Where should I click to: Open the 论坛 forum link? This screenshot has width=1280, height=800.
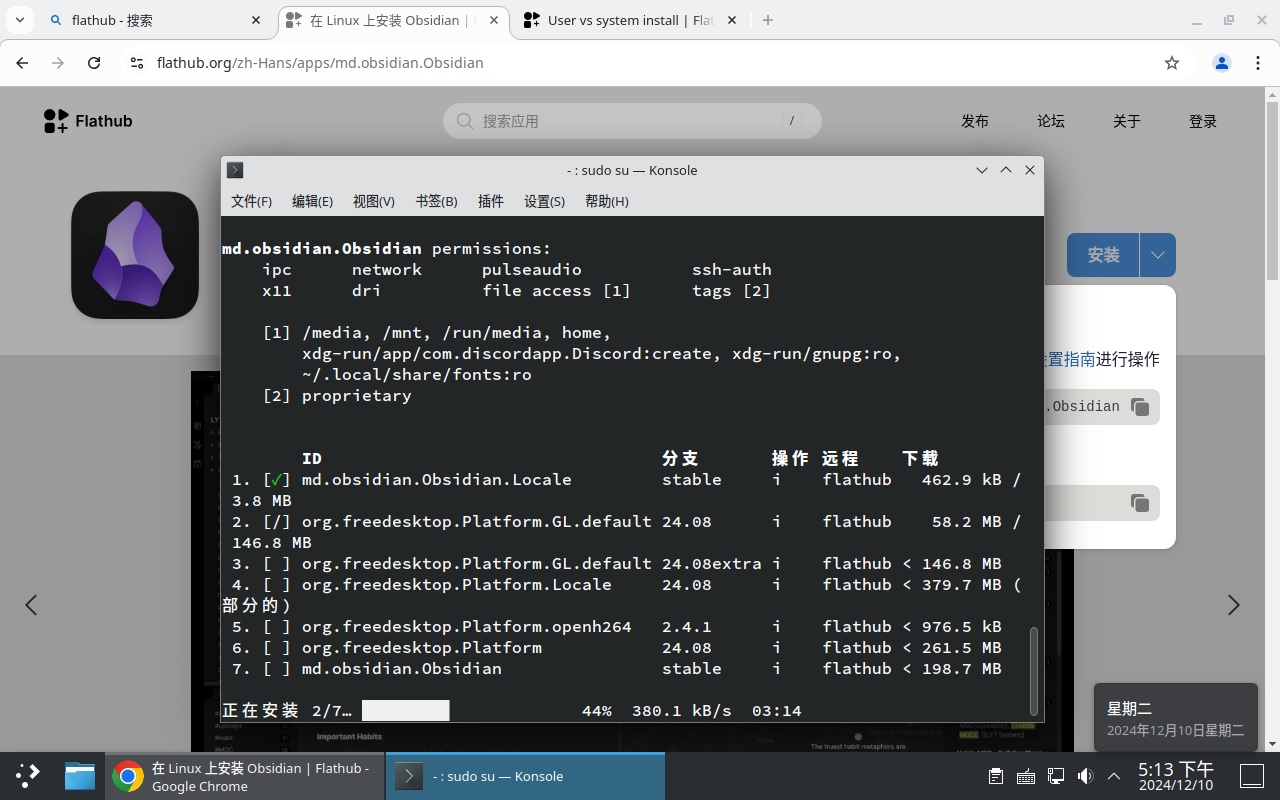tap(1051, 121)
